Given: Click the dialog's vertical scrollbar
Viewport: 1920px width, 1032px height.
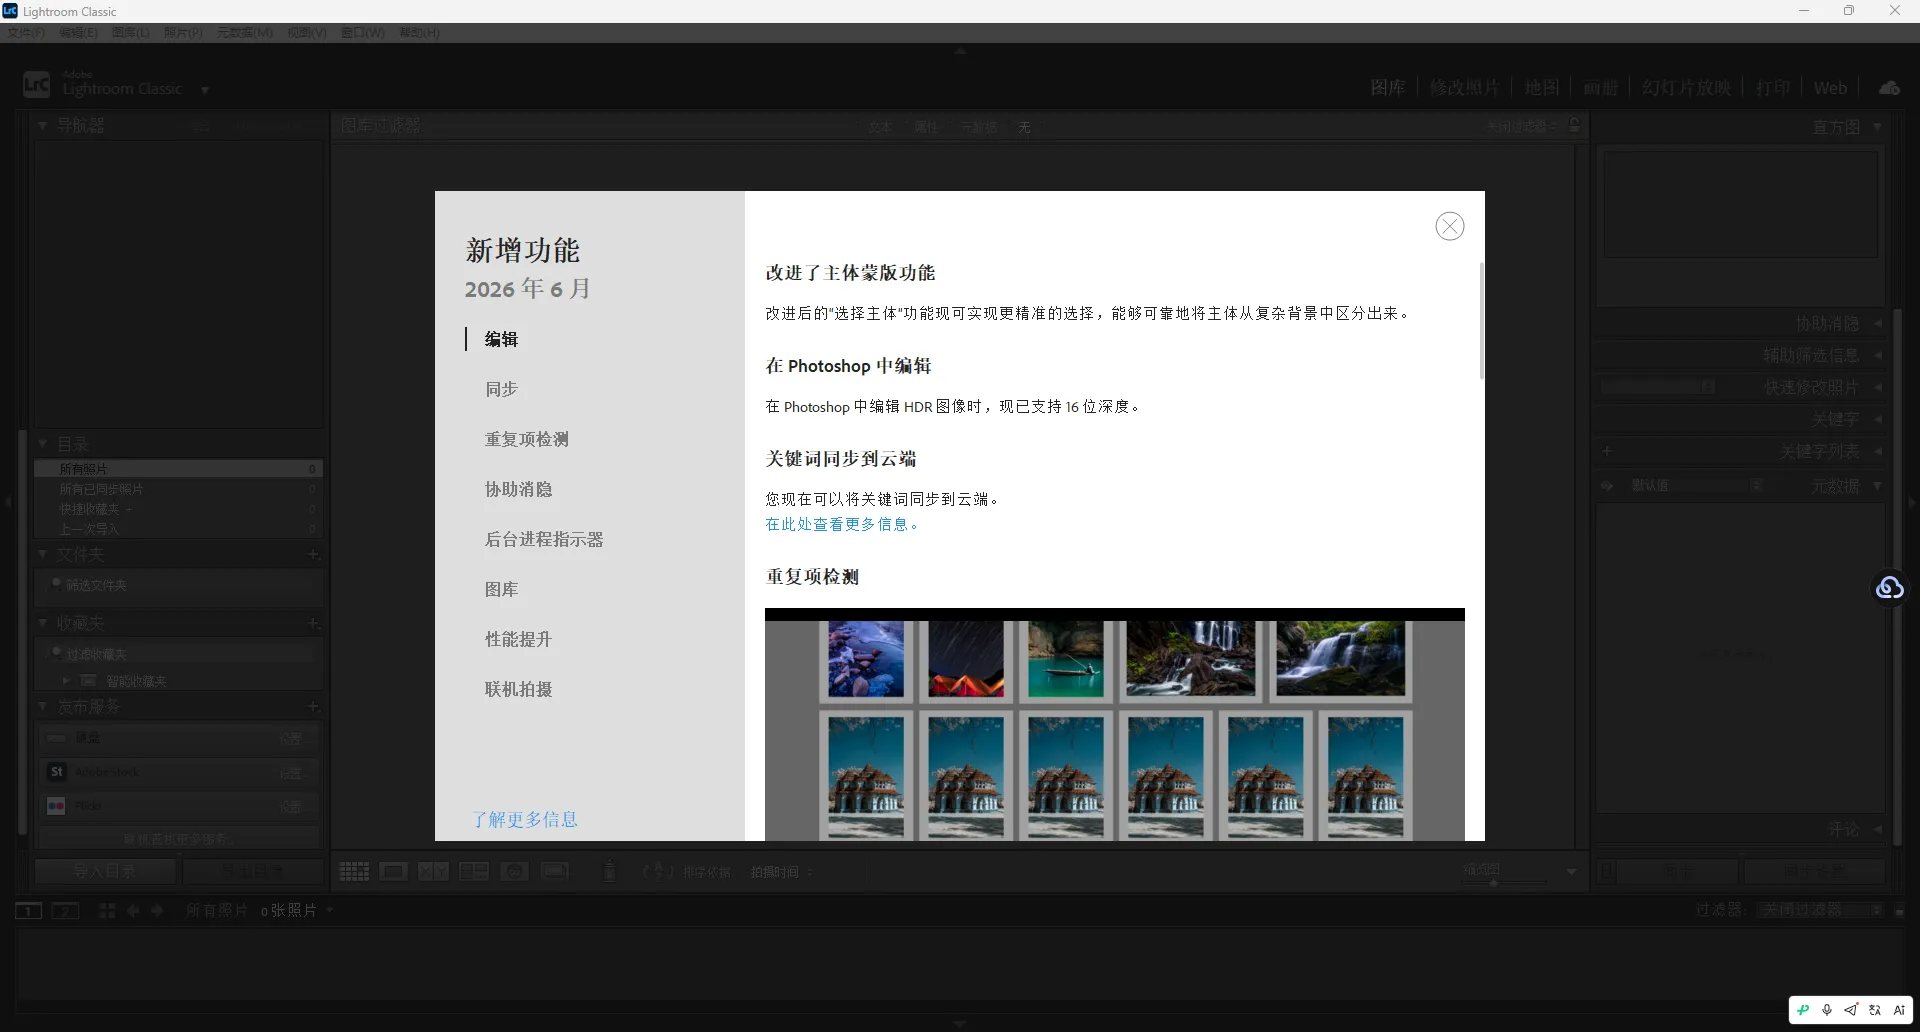Looking at the screenshot, I should [1481, 320].
